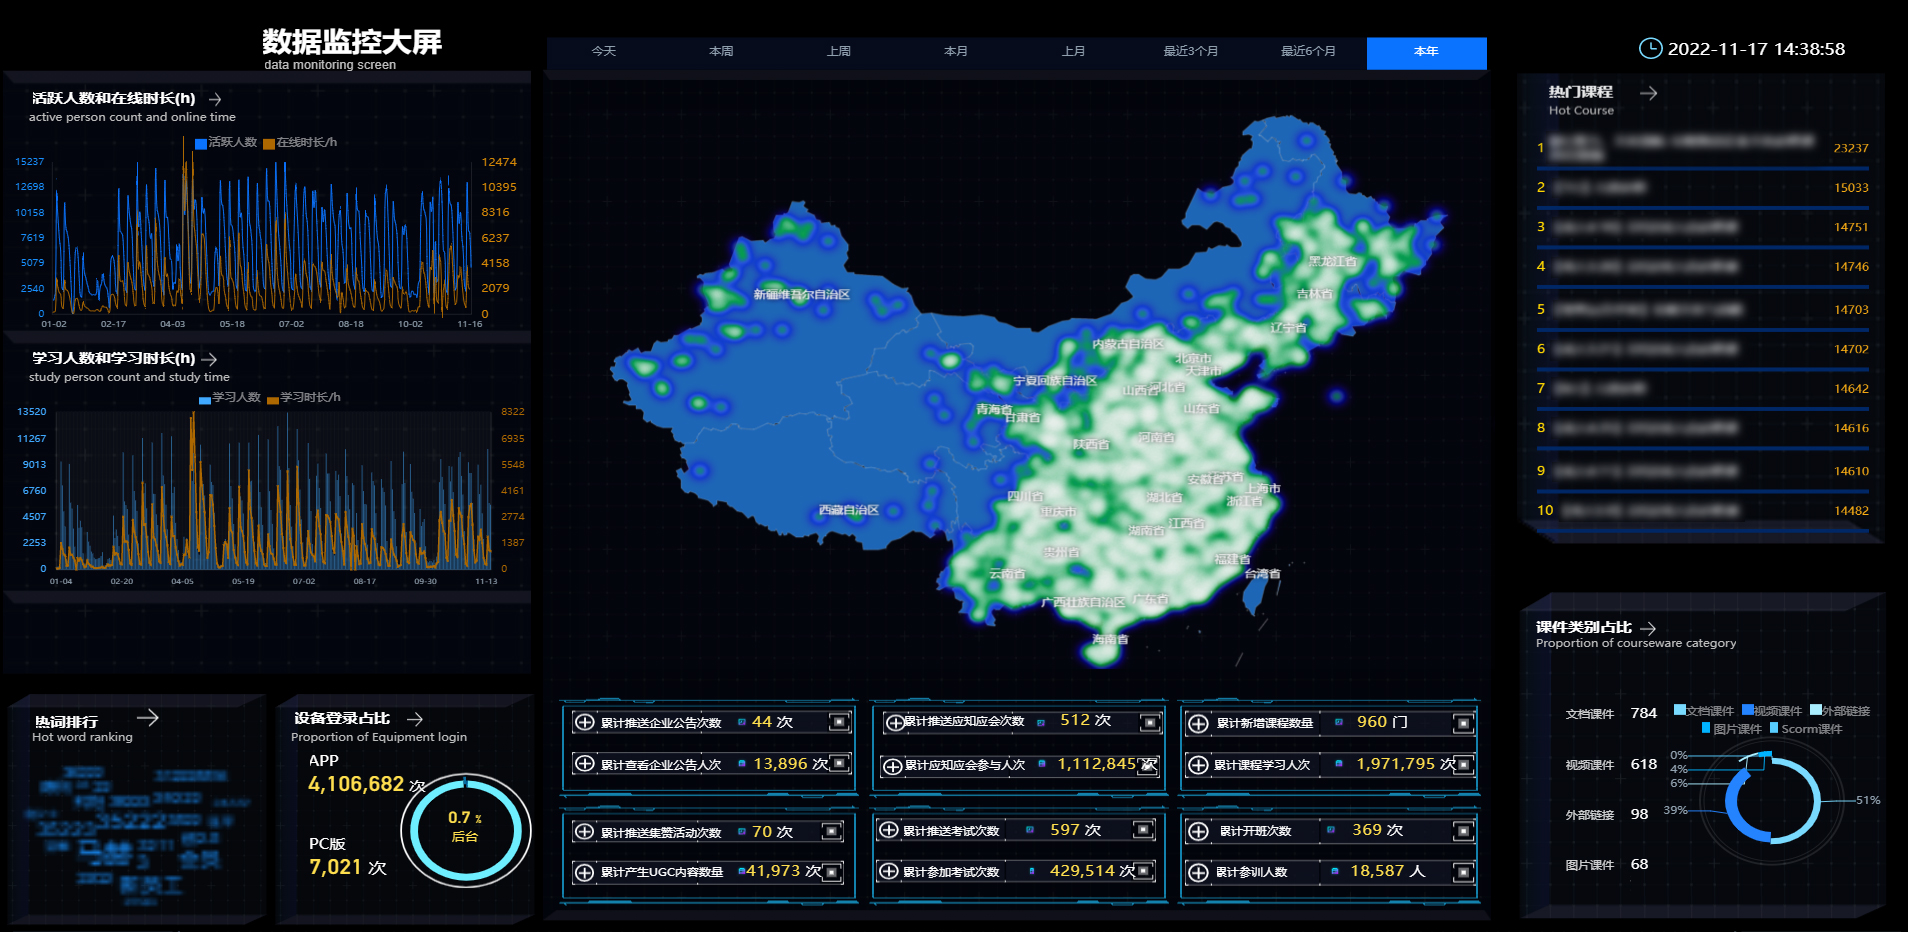Click the square icon right of 369 次
Viewport: 1908px width, 932px height.
pyautogui.click(x=1463, y=831)
